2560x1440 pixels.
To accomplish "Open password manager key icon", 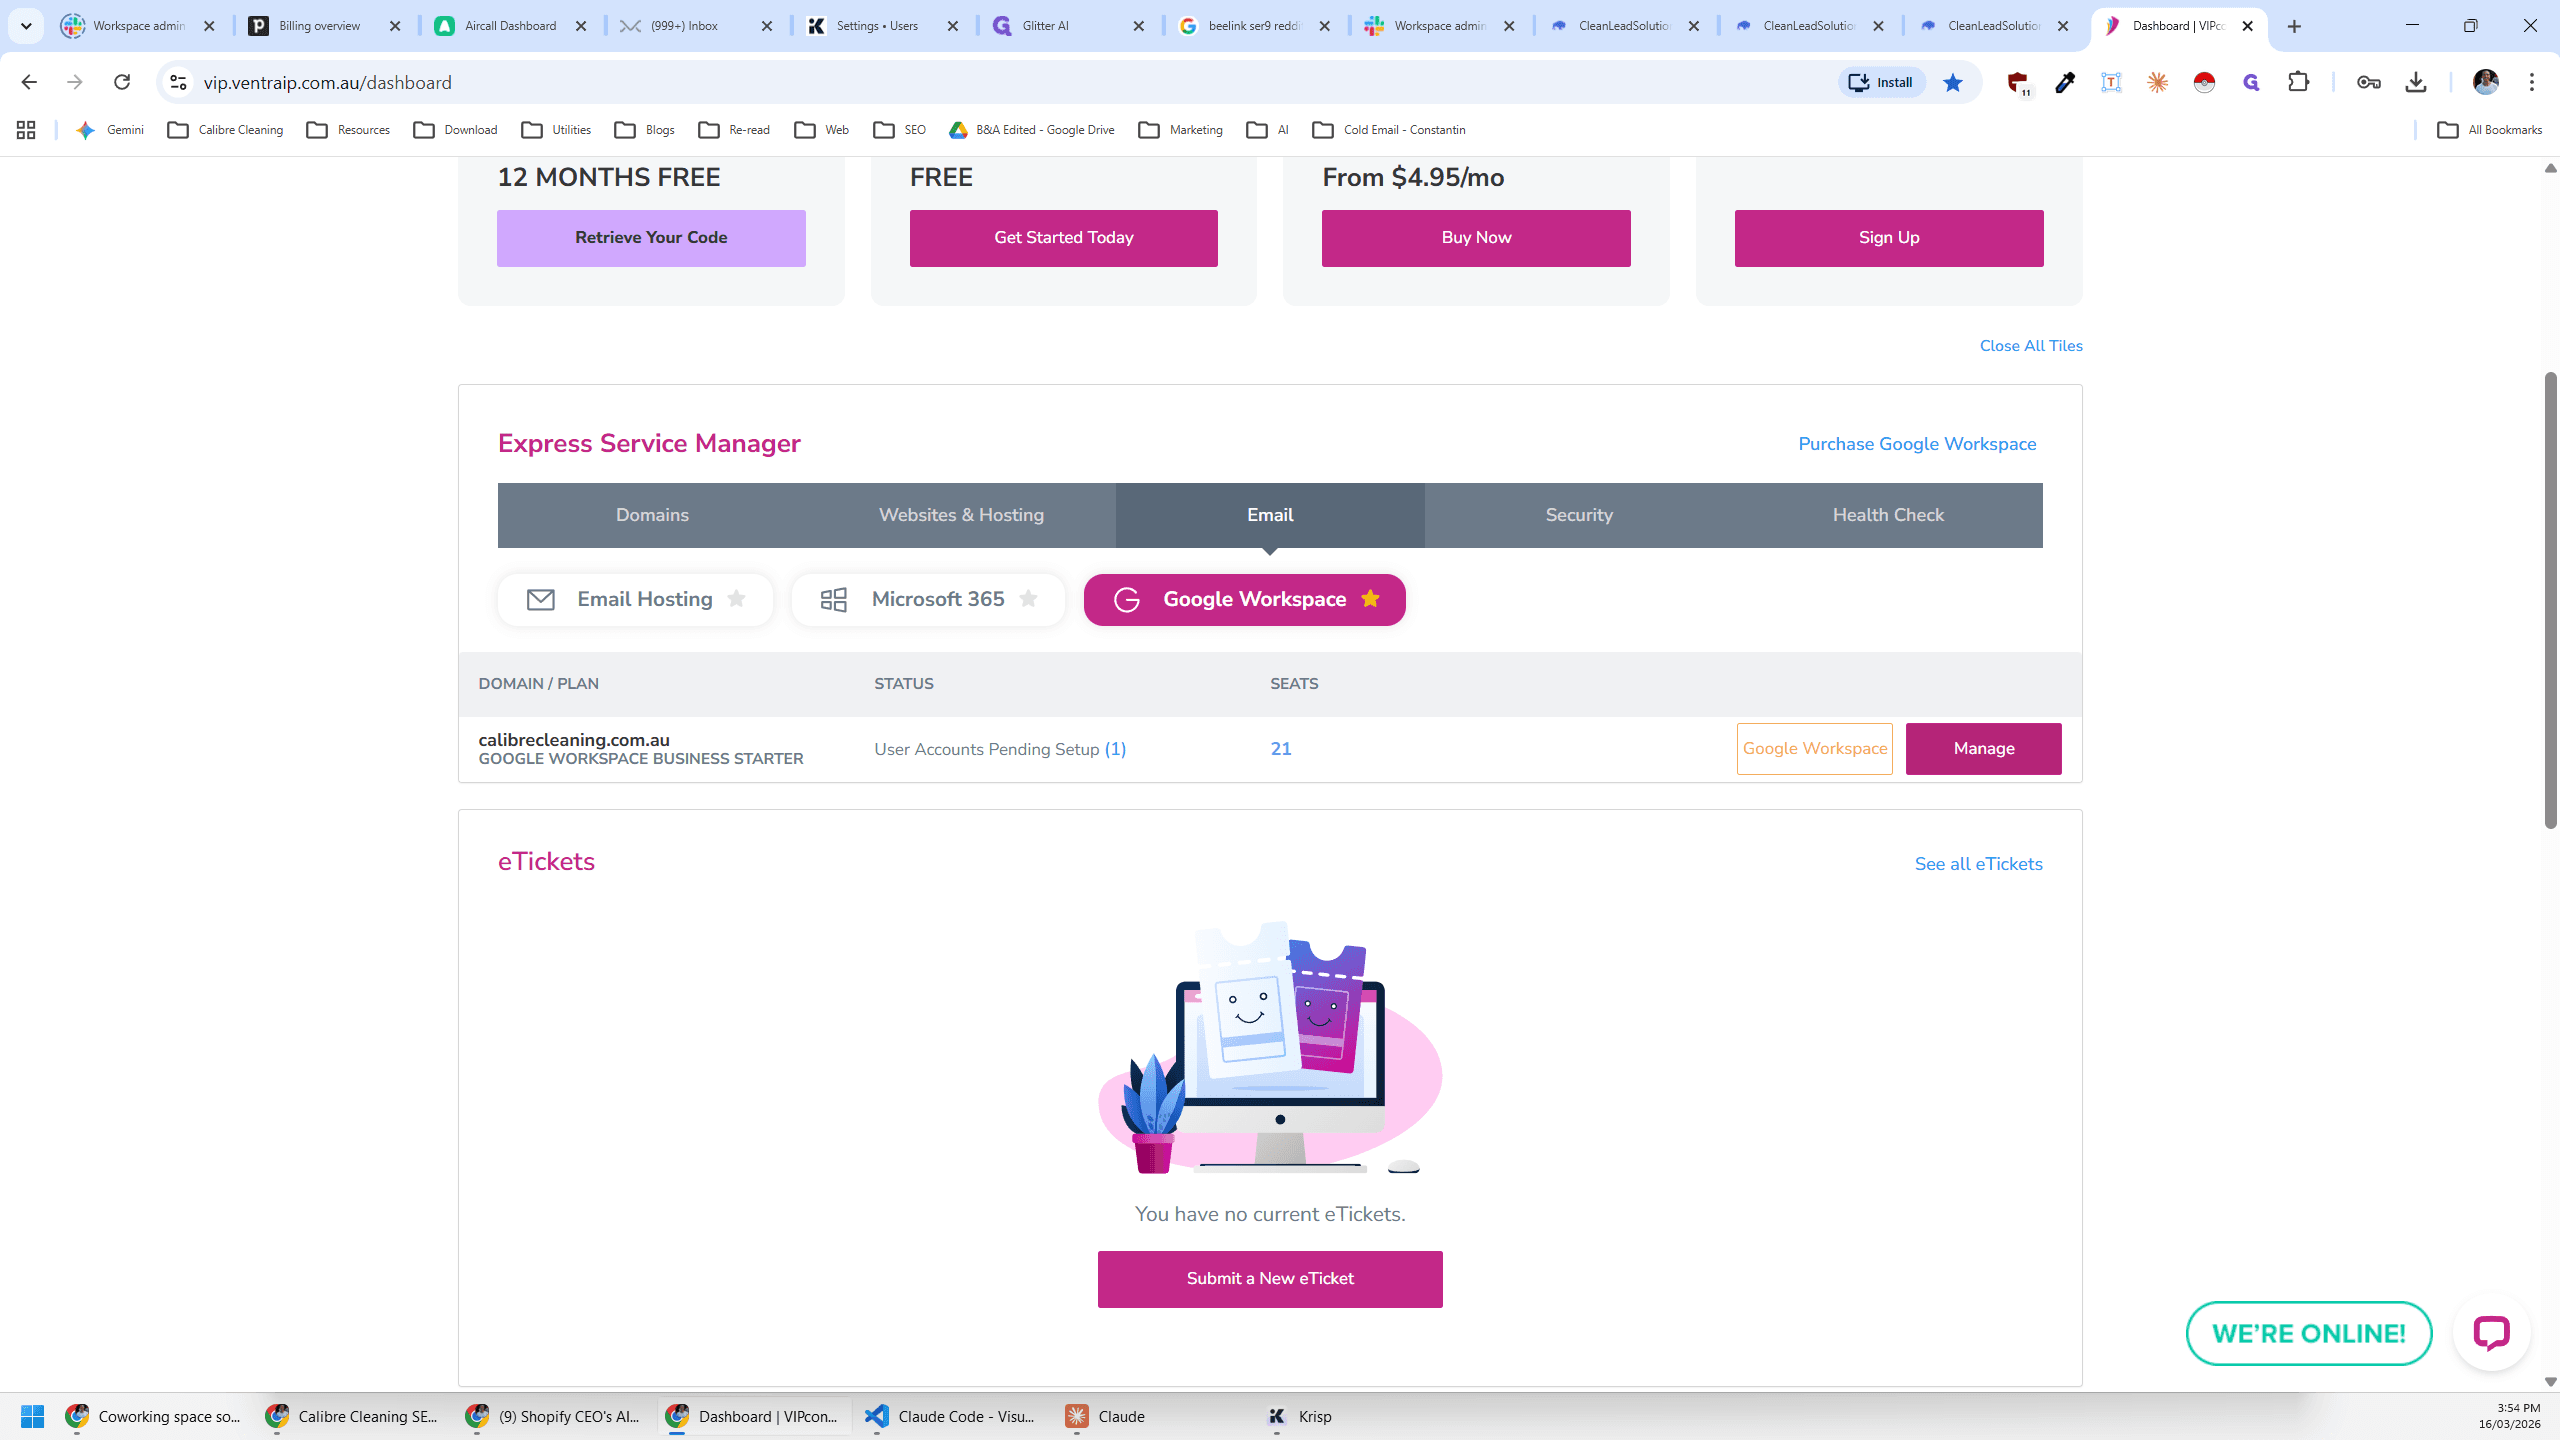I will (x=2368, y=83).
